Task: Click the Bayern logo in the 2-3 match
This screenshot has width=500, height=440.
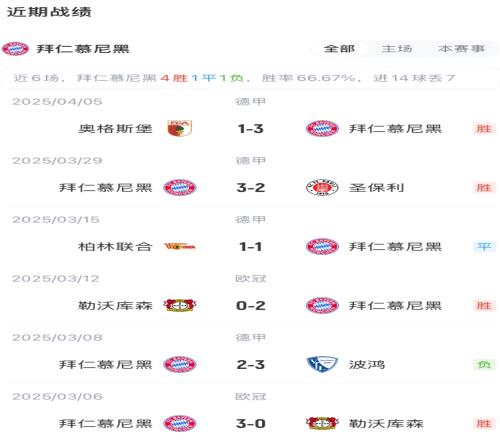Action: coord(180,364)
